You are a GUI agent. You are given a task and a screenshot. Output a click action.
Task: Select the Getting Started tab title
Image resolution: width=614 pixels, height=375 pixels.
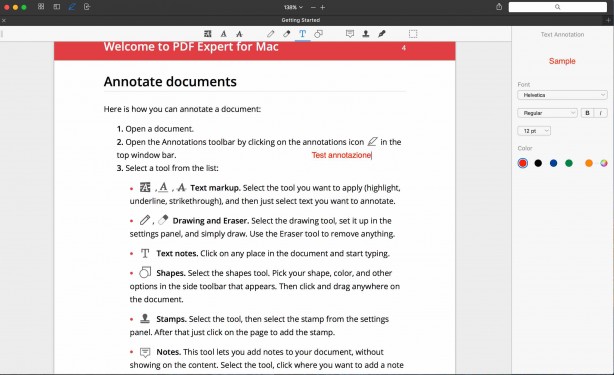pyautogui.click(x=301, y=20)
